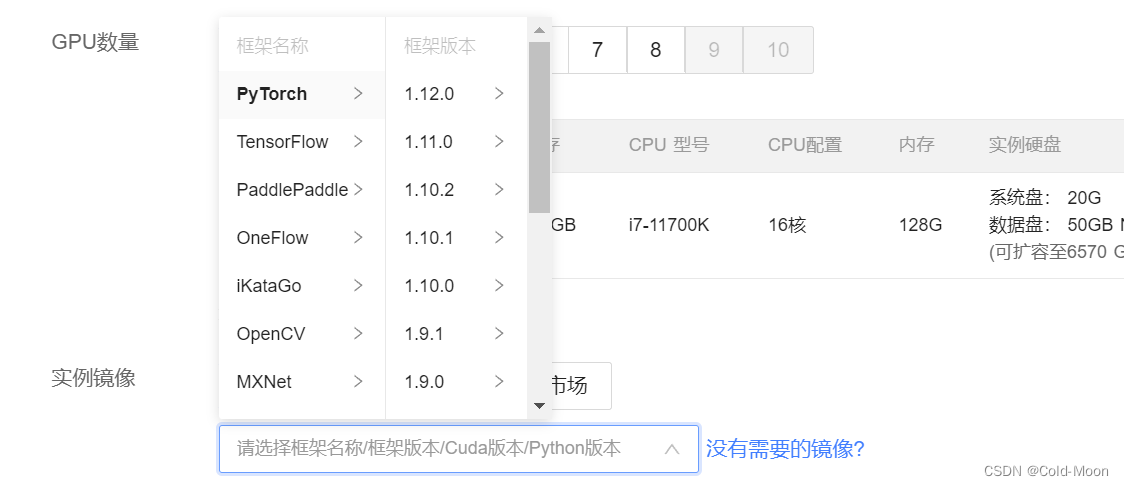Expand the OneFlow chevron arrow
The height and width of the screenshot is (486, 1124).
tap(358, 238)
